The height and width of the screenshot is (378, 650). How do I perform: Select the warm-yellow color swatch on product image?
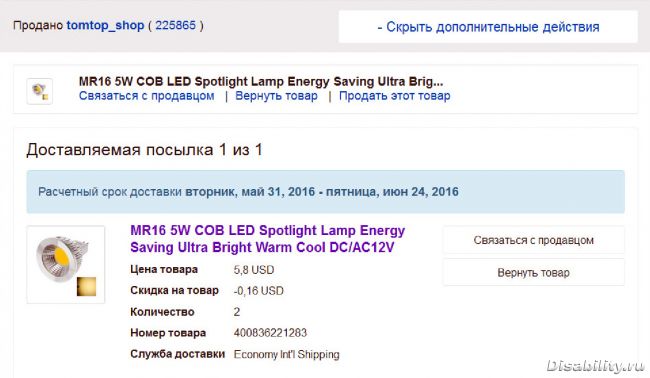86,286
